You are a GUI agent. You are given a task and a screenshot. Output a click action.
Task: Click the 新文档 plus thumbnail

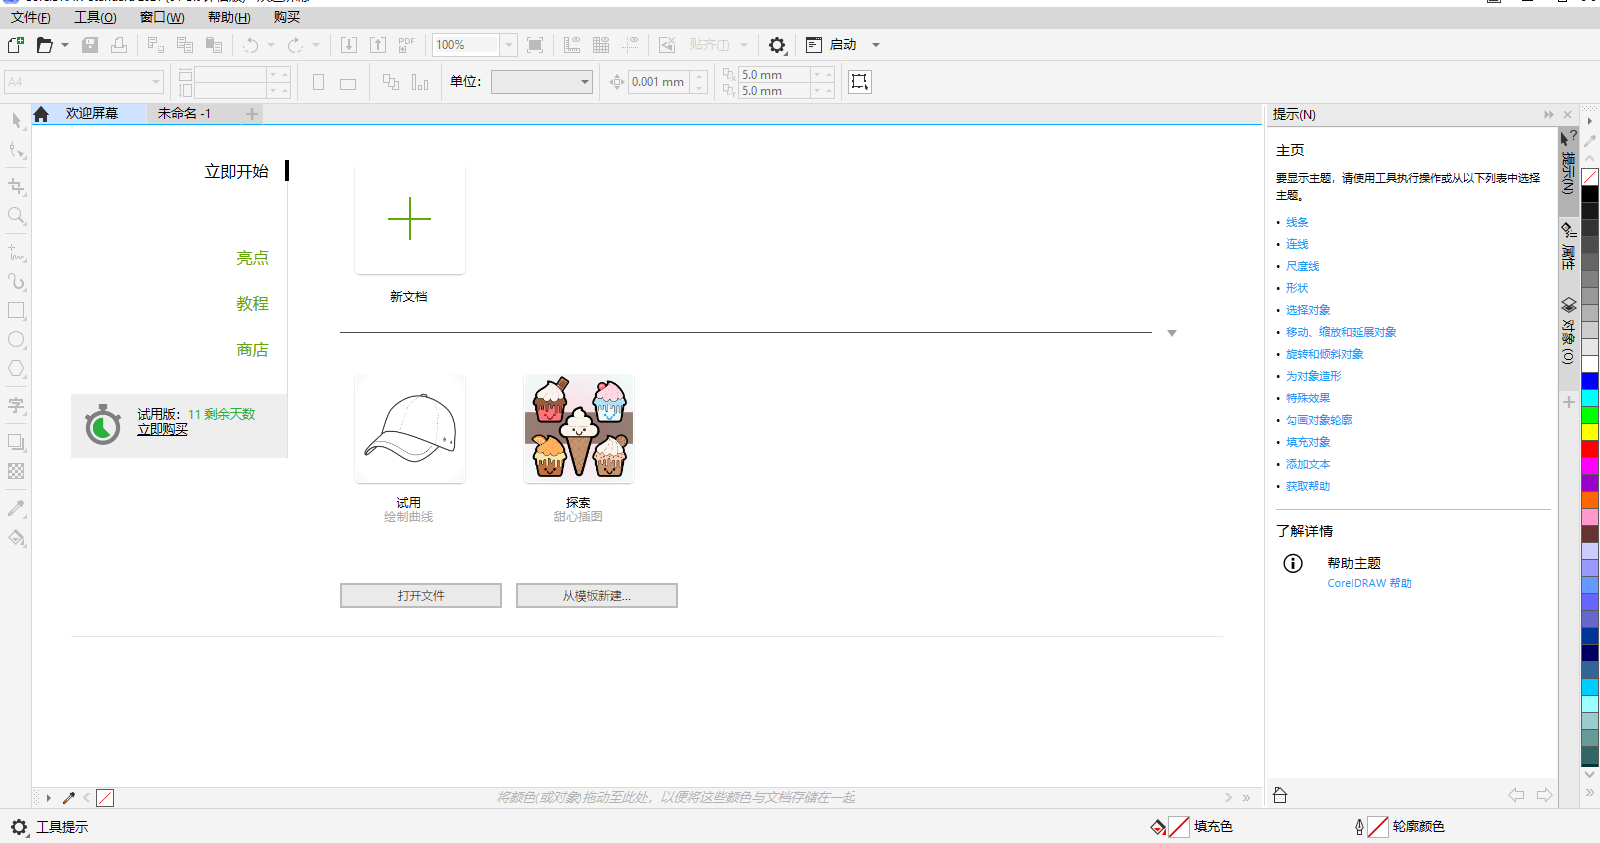[409, 219]
